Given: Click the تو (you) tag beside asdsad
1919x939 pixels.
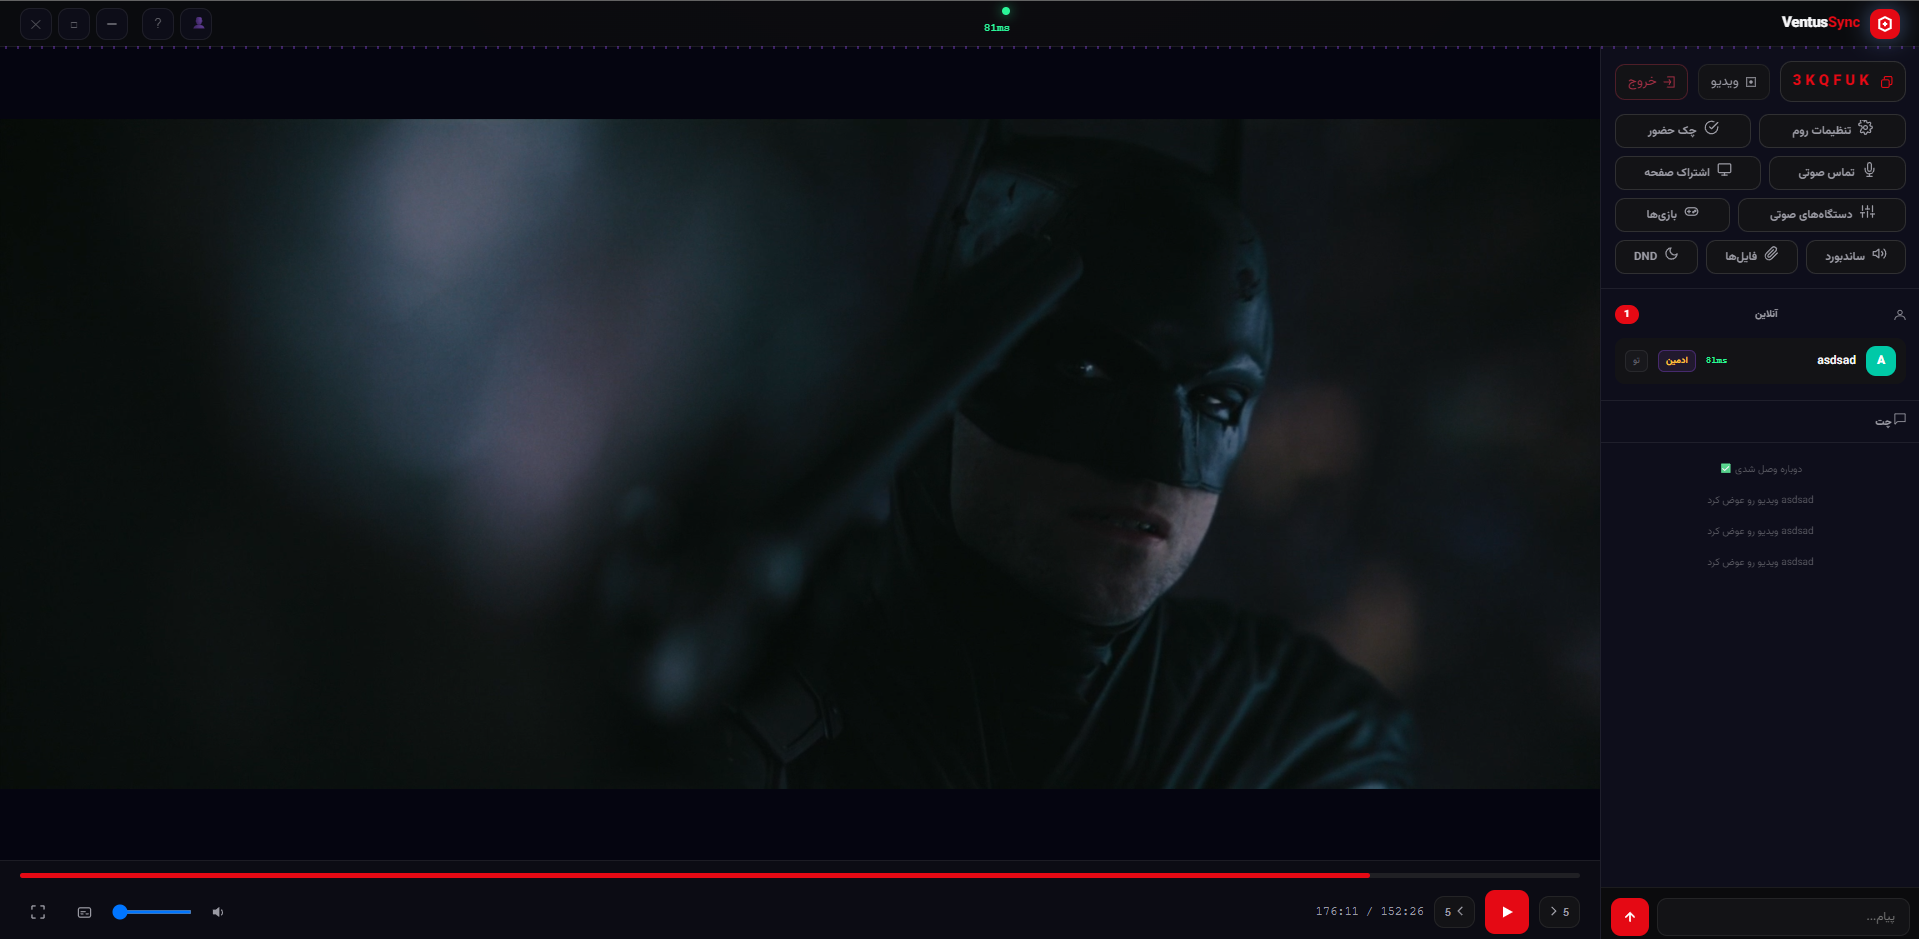Looking at the screenshot, I should tap(1636, 360).
